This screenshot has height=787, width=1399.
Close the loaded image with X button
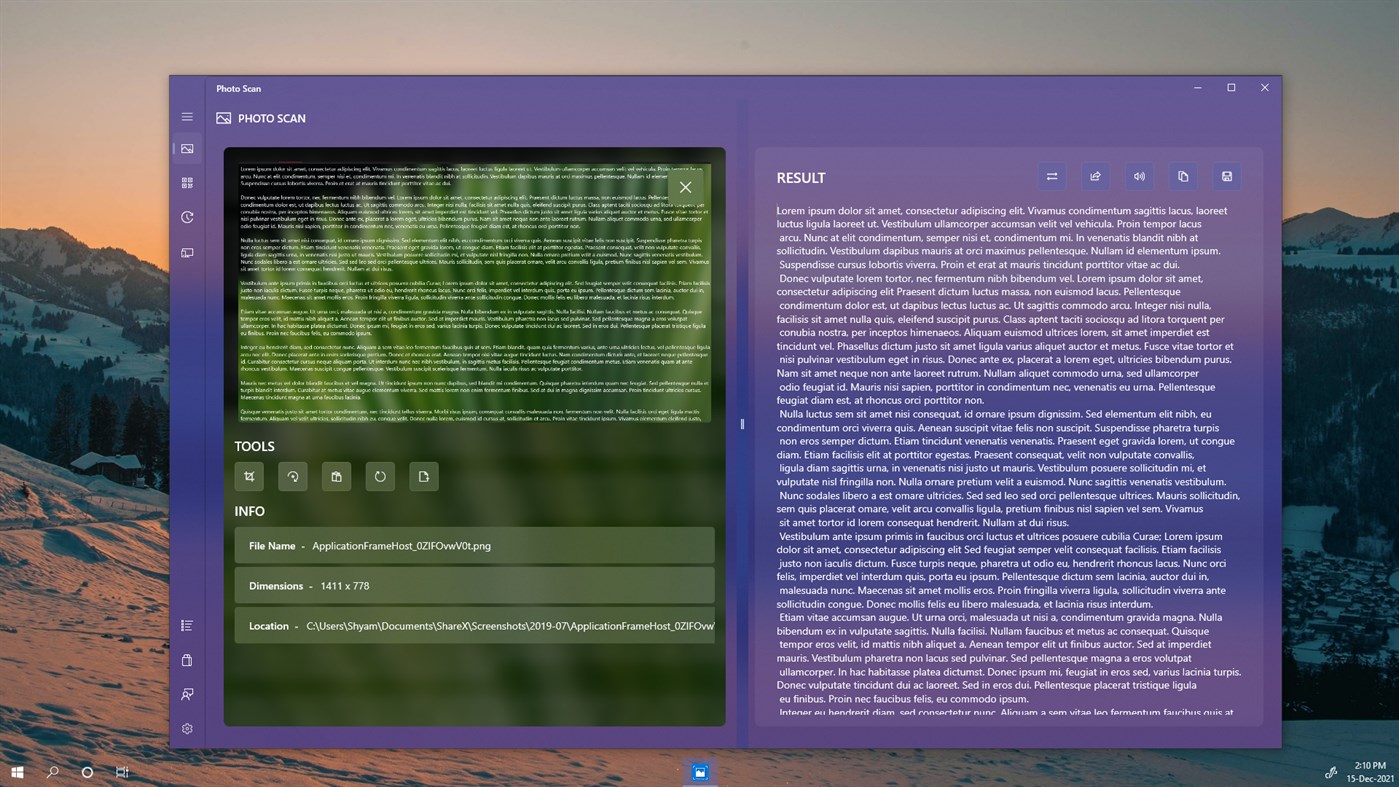(x=685, y=187)
